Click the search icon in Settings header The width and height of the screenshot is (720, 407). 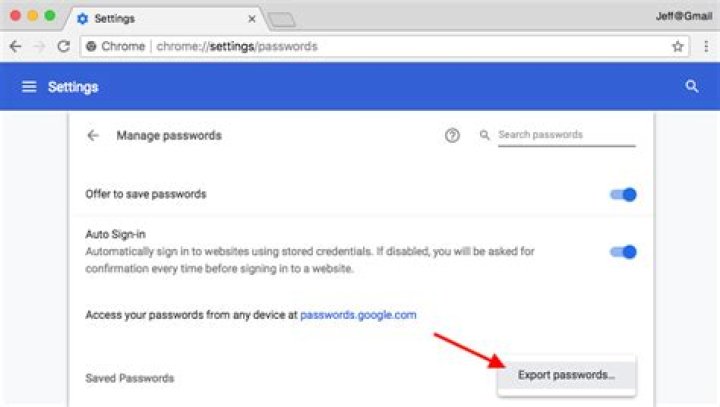691,87
